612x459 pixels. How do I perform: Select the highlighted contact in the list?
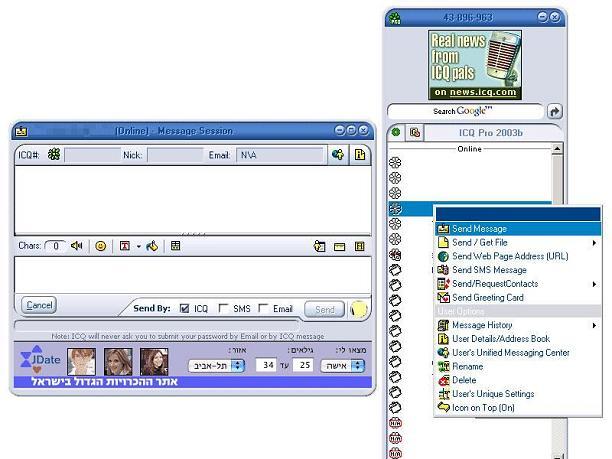[411, 208]
